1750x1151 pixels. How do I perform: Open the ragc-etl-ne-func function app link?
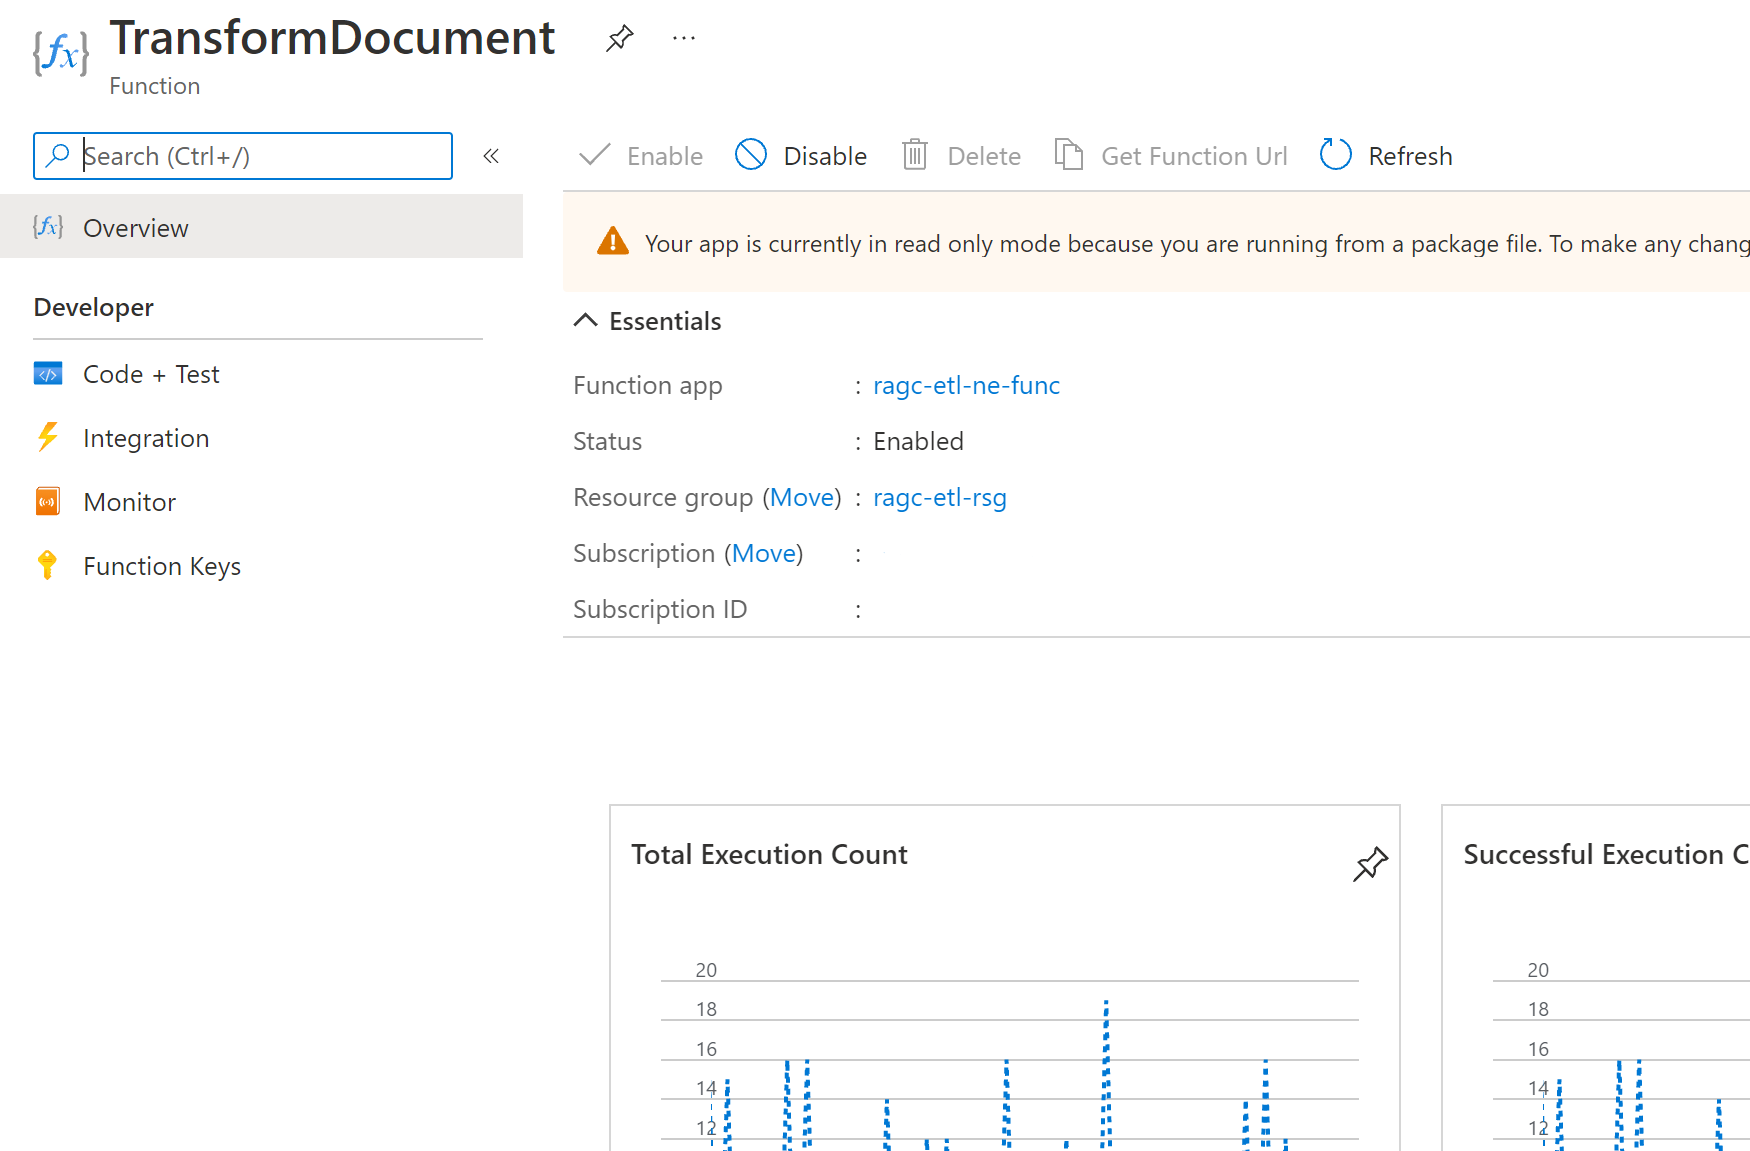pyautogui.click(x=966, y=385)
